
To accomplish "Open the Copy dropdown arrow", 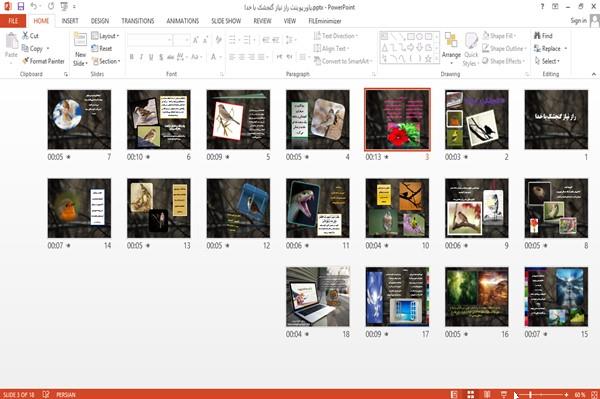I will click(x=48, y=49).
